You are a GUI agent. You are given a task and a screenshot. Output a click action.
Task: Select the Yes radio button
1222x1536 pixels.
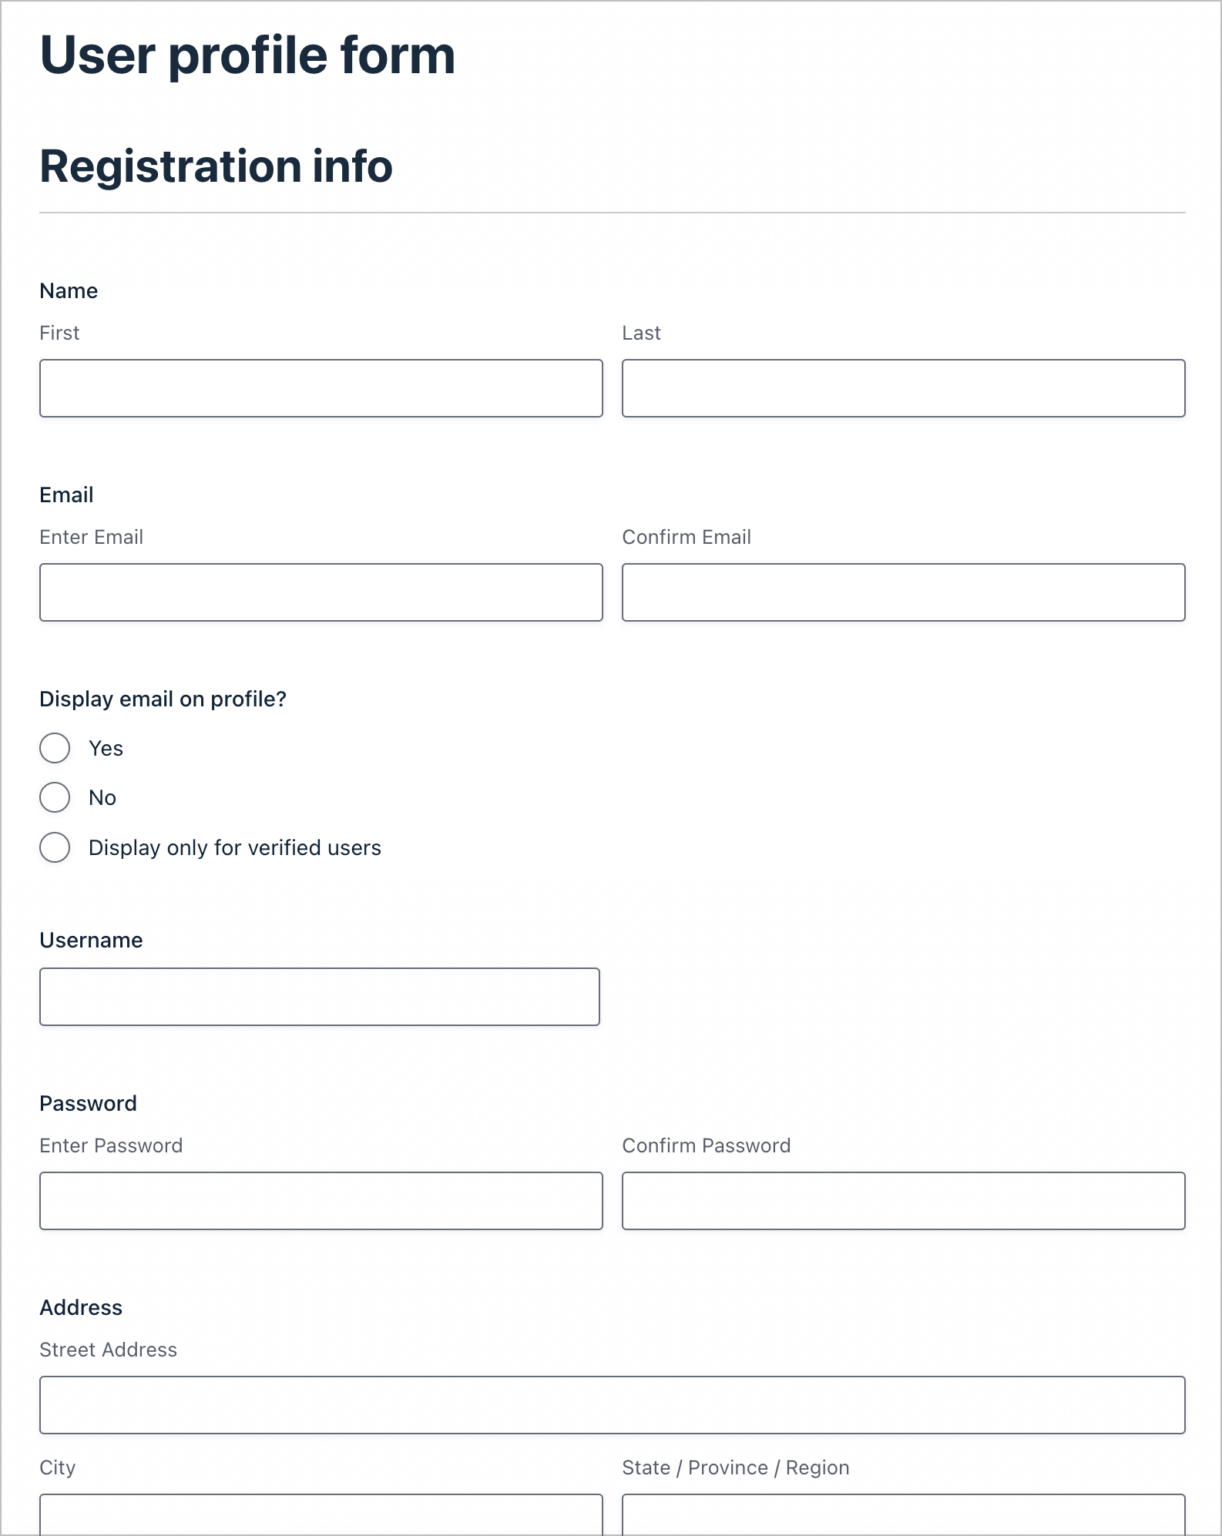pos(55,748)
